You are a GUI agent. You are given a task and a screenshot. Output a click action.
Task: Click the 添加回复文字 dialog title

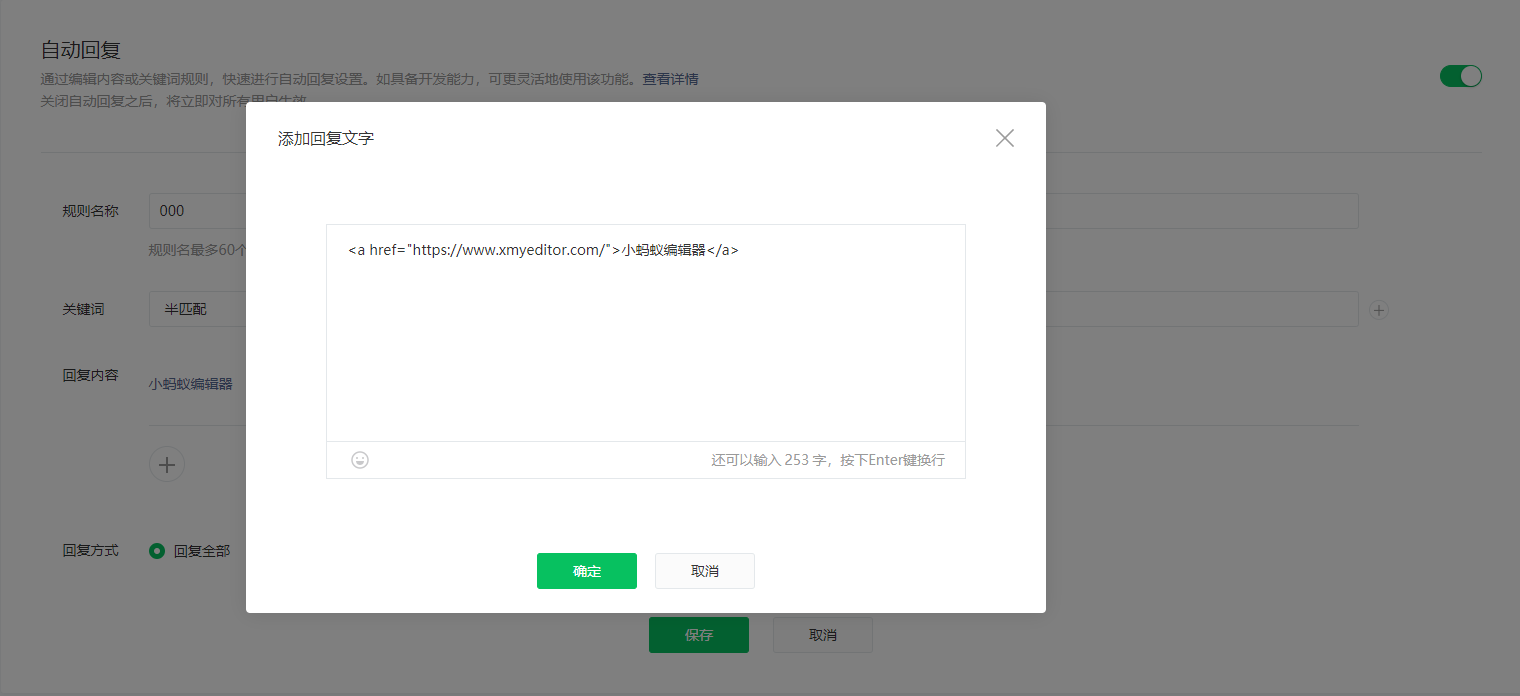[x=326, y=138]
